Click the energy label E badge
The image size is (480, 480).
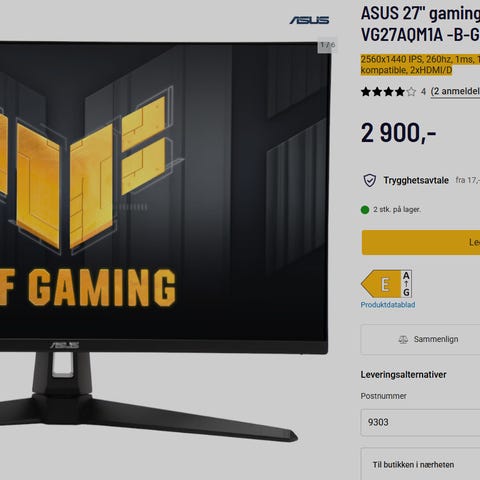click(387, 284)
